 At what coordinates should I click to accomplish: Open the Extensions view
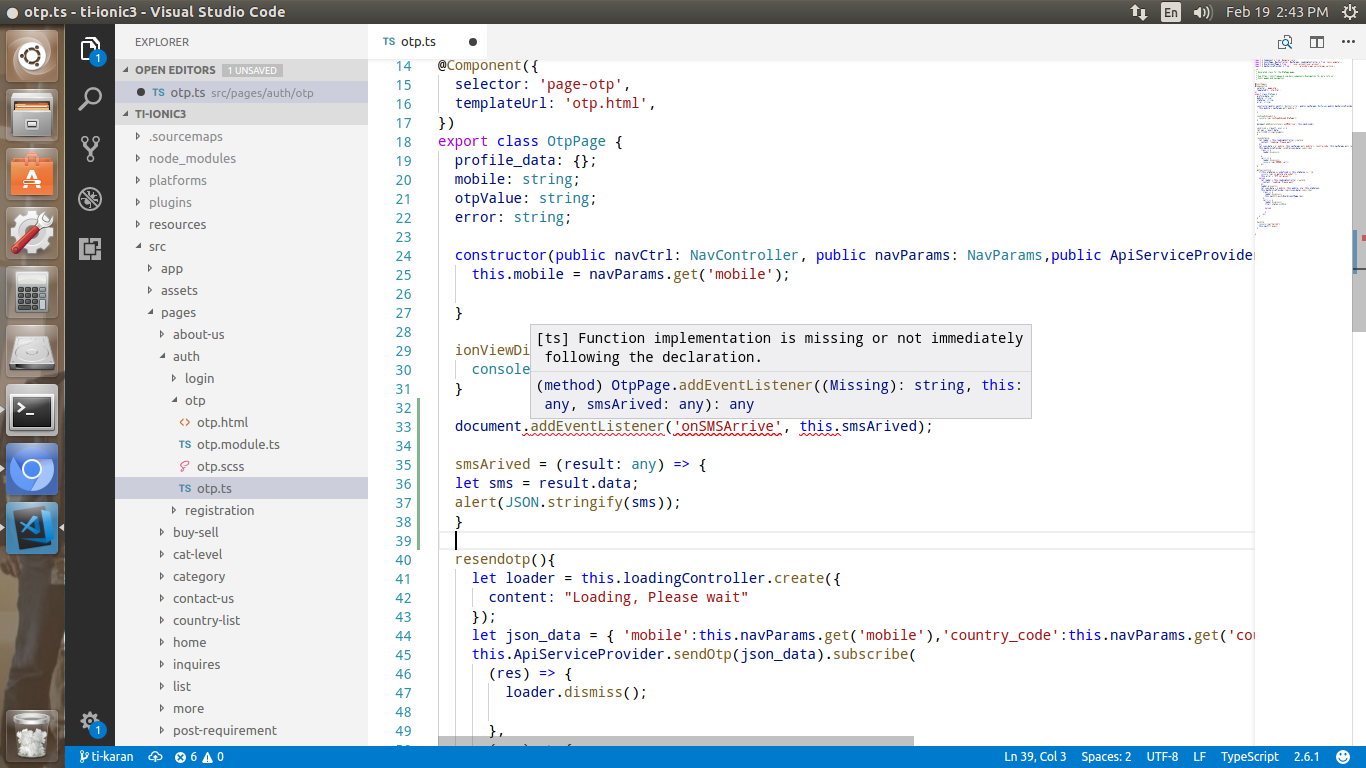coord(90,249)
